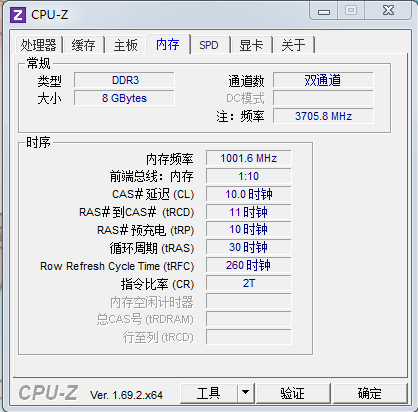Click the 内存频率 label
The width and height of the screenshot is (418, 412).
170,159
